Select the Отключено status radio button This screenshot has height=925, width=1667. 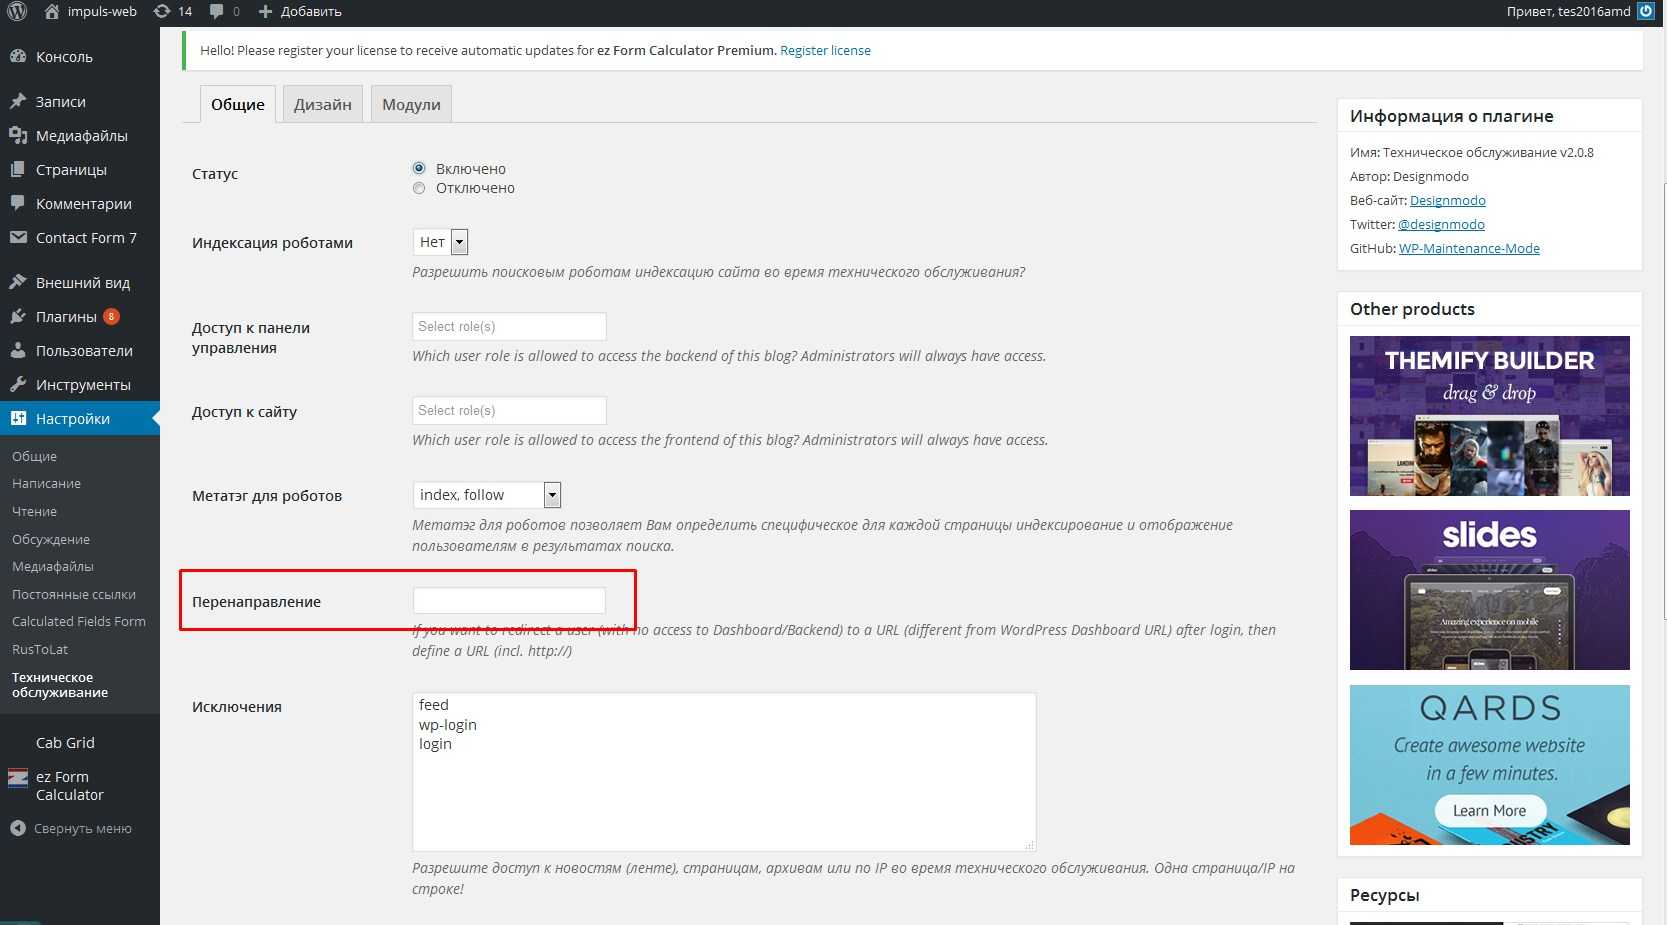click(x=419, y=188)
